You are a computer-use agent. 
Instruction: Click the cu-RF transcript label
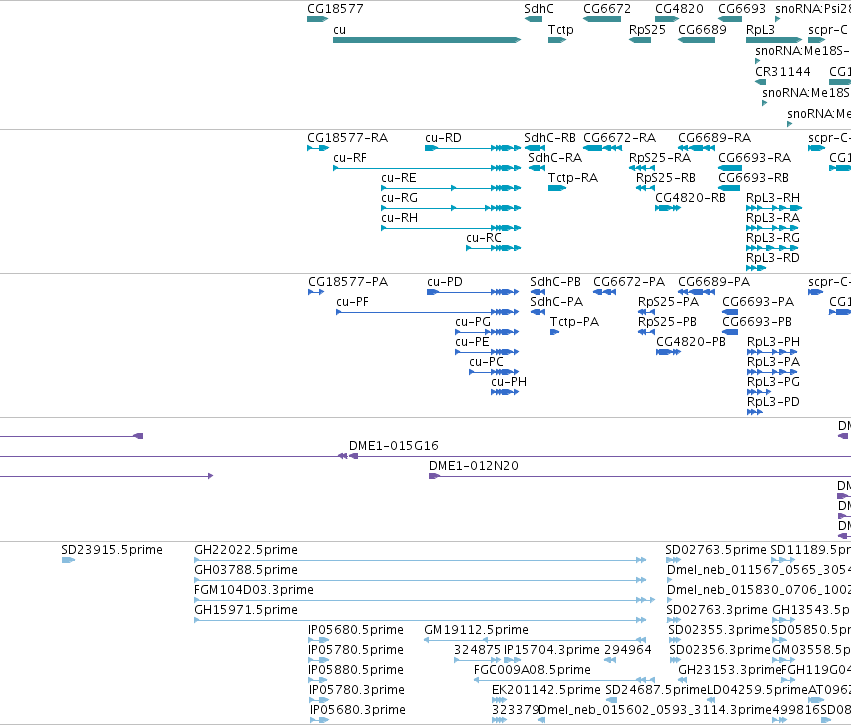350,158
